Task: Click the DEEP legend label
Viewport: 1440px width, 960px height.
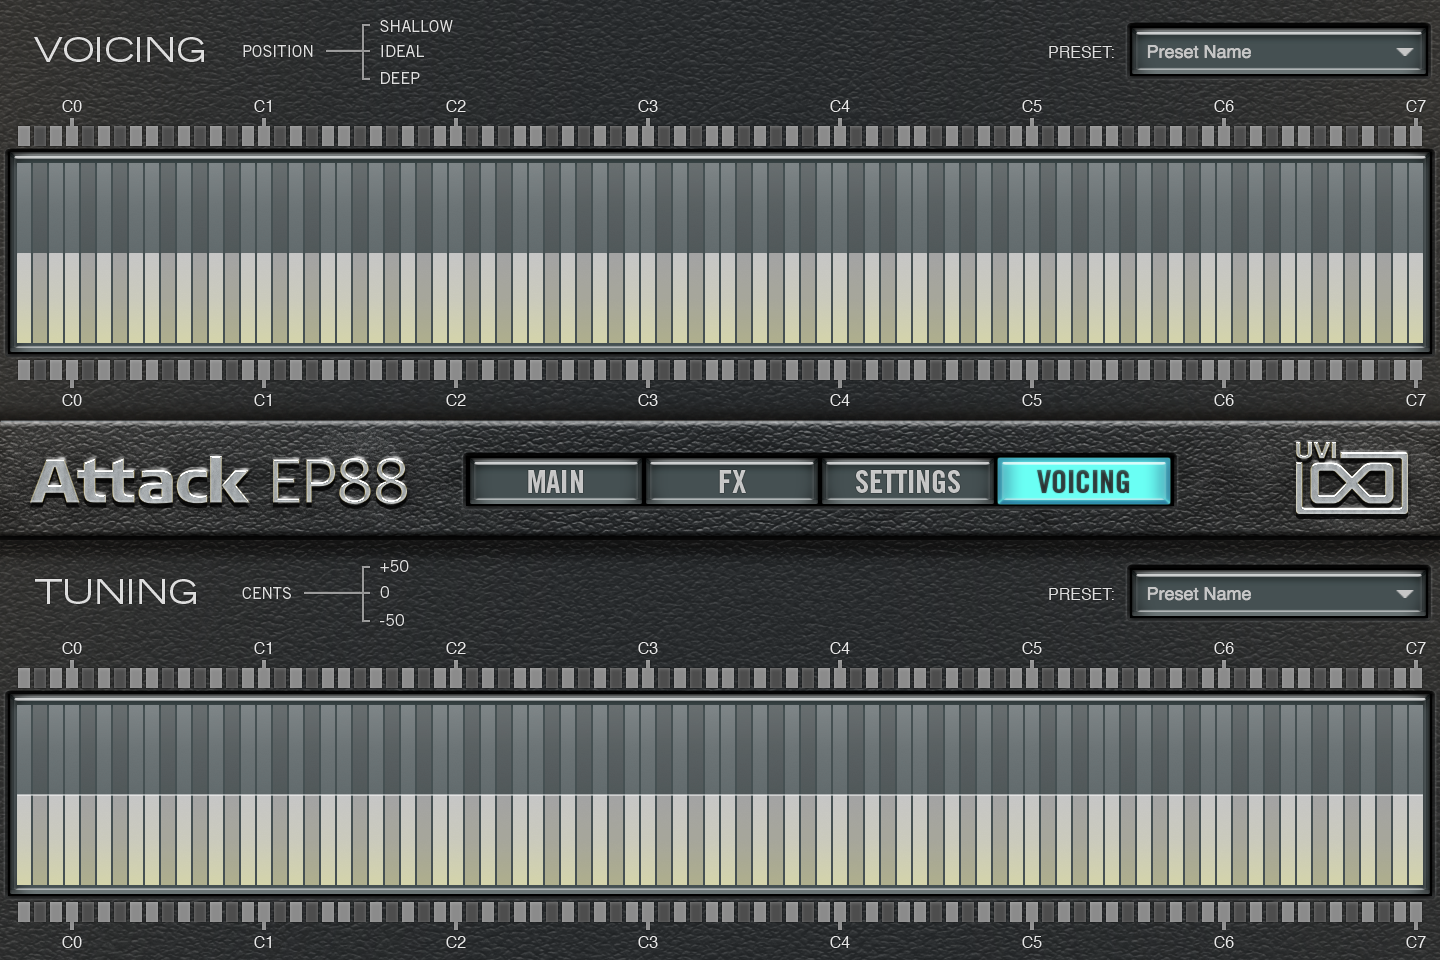Action: [x=400, y=78]
